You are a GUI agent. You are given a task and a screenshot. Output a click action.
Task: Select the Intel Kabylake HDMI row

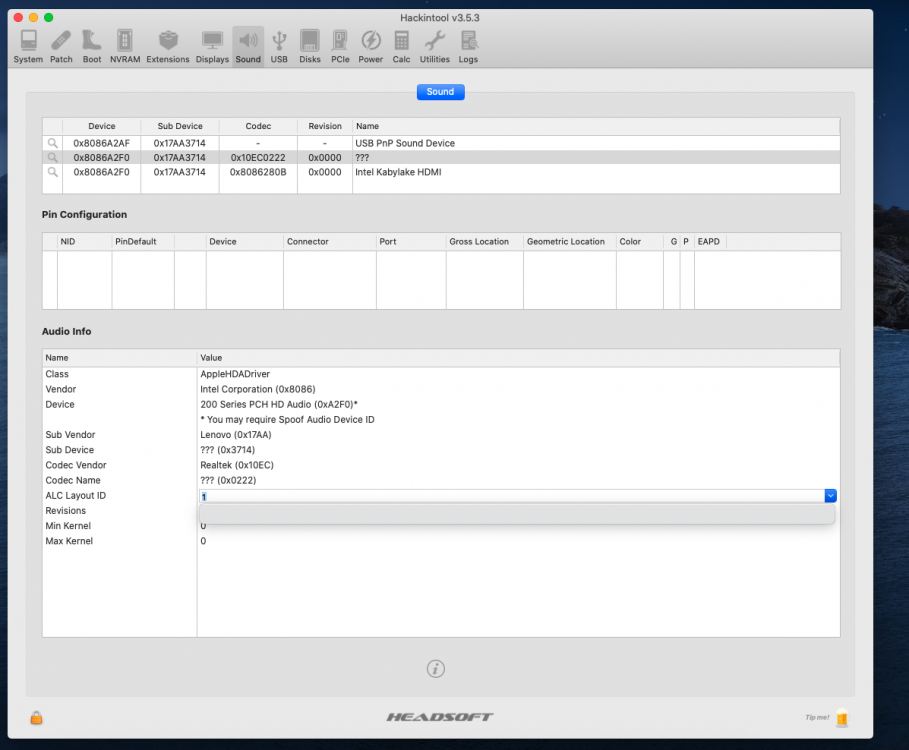tap(441, 172)
